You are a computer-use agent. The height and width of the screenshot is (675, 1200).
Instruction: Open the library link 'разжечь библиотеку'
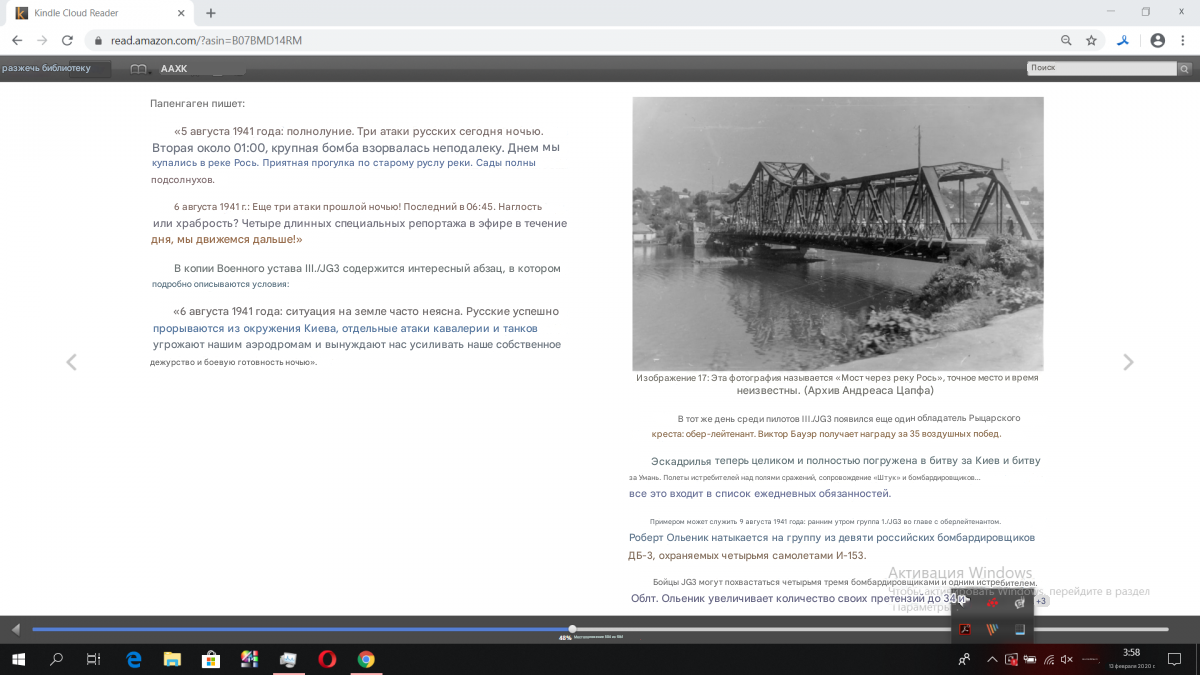point(47,69)
